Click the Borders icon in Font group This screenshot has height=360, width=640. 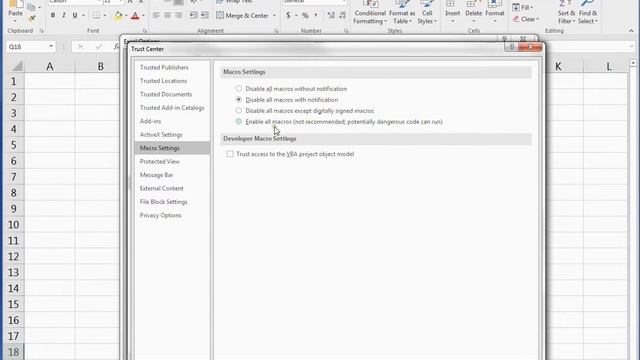96,16
